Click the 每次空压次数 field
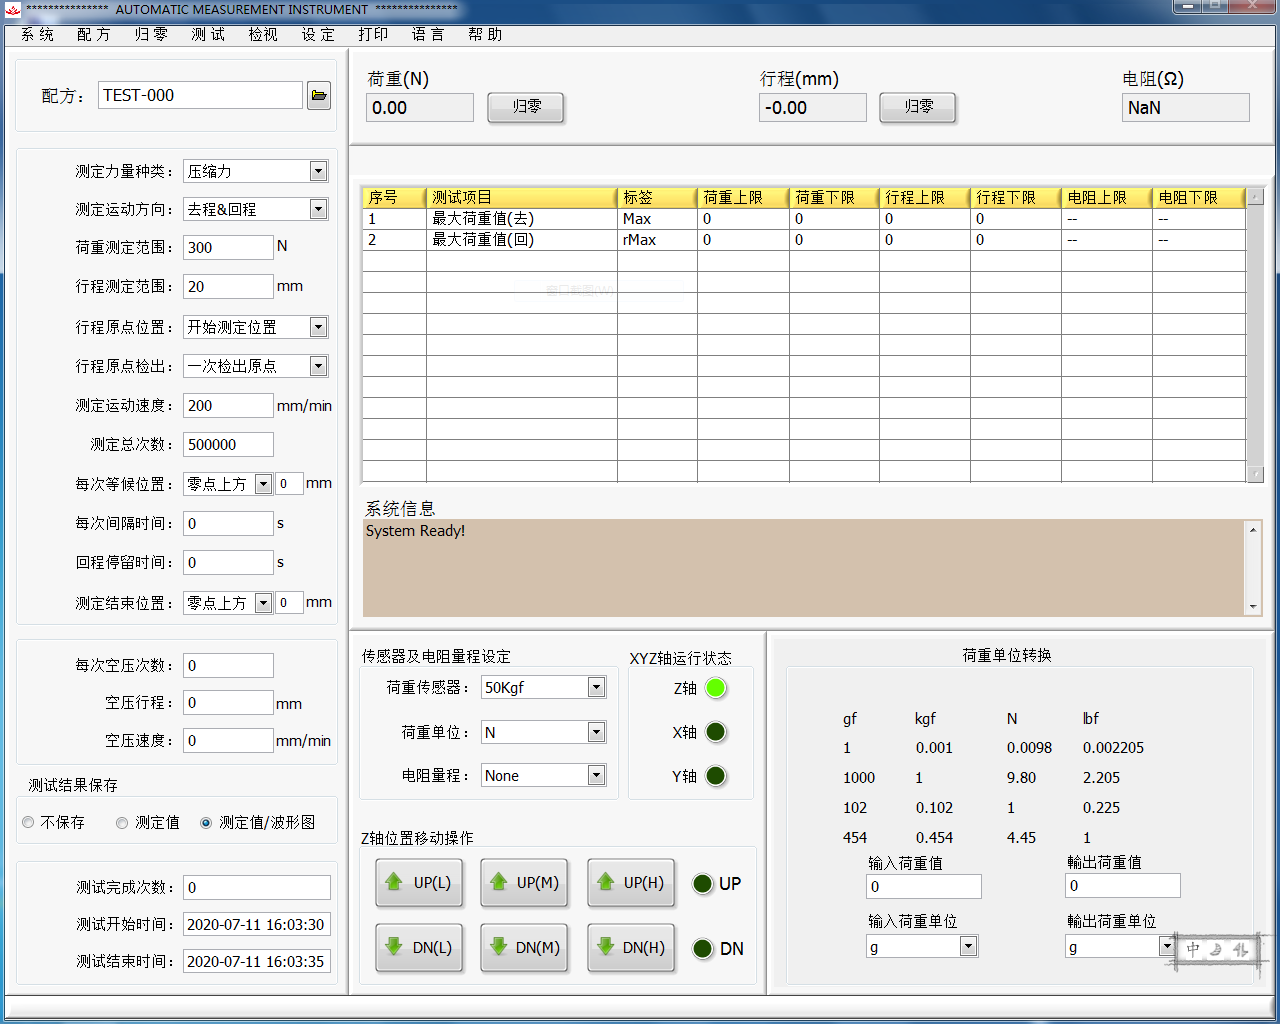Viewport: 1280px width, 1024px height. [x=228, y=665]
